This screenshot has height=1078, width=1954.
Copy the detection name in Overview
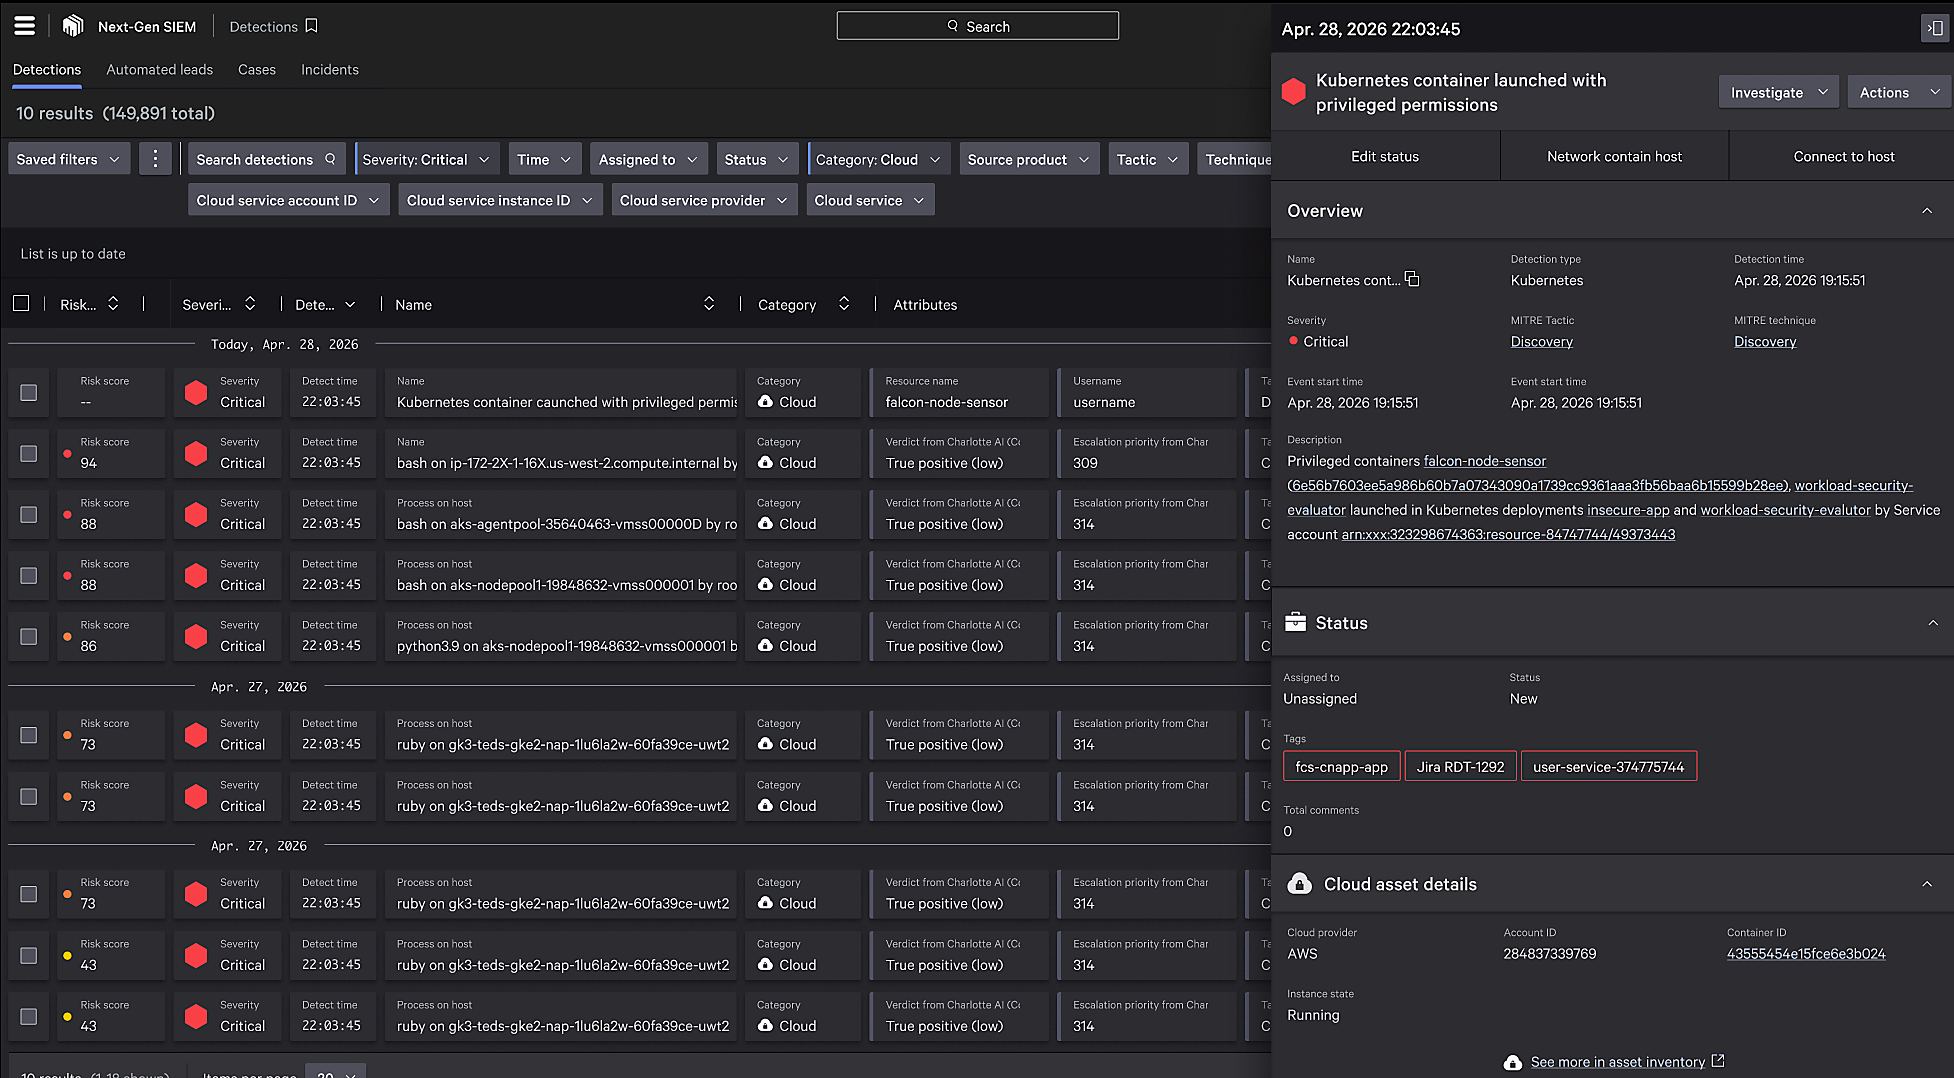coord(1412,280)
